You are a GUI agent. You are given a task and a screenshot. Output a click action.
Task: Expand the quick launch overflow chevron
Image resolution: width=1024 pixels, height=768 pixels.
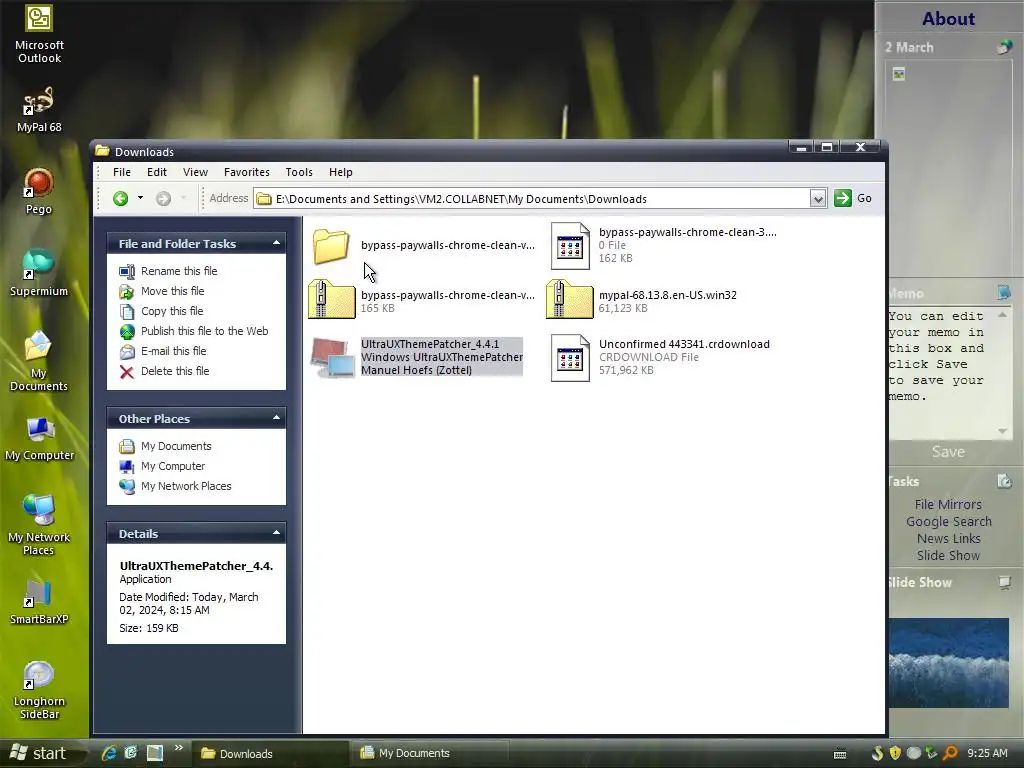(x=178, y=748)
